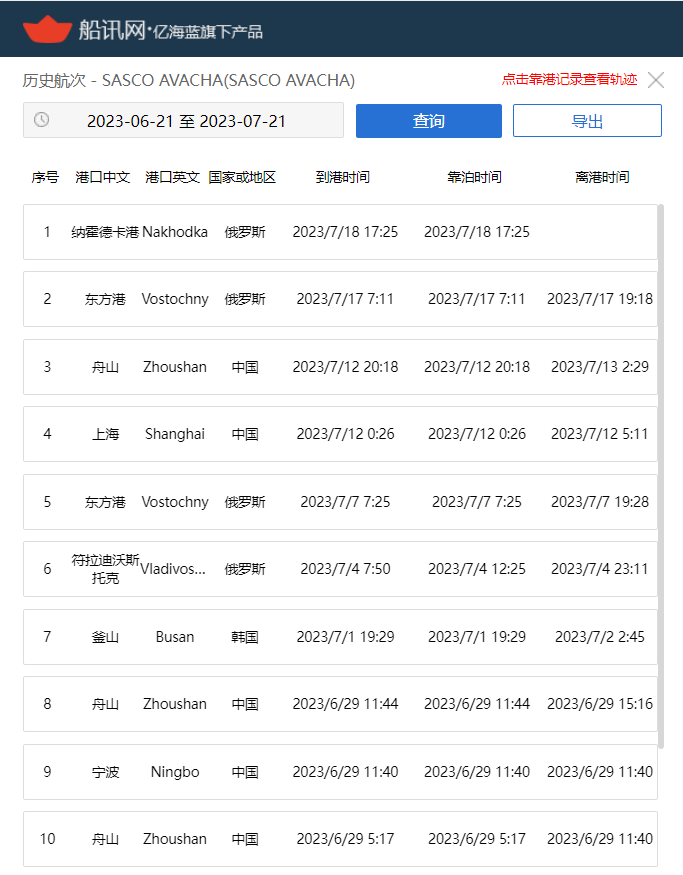Select the Vladivostok port record
This screenshot has height=875, width=683.
pyautogui.click(x=340, y=569)
